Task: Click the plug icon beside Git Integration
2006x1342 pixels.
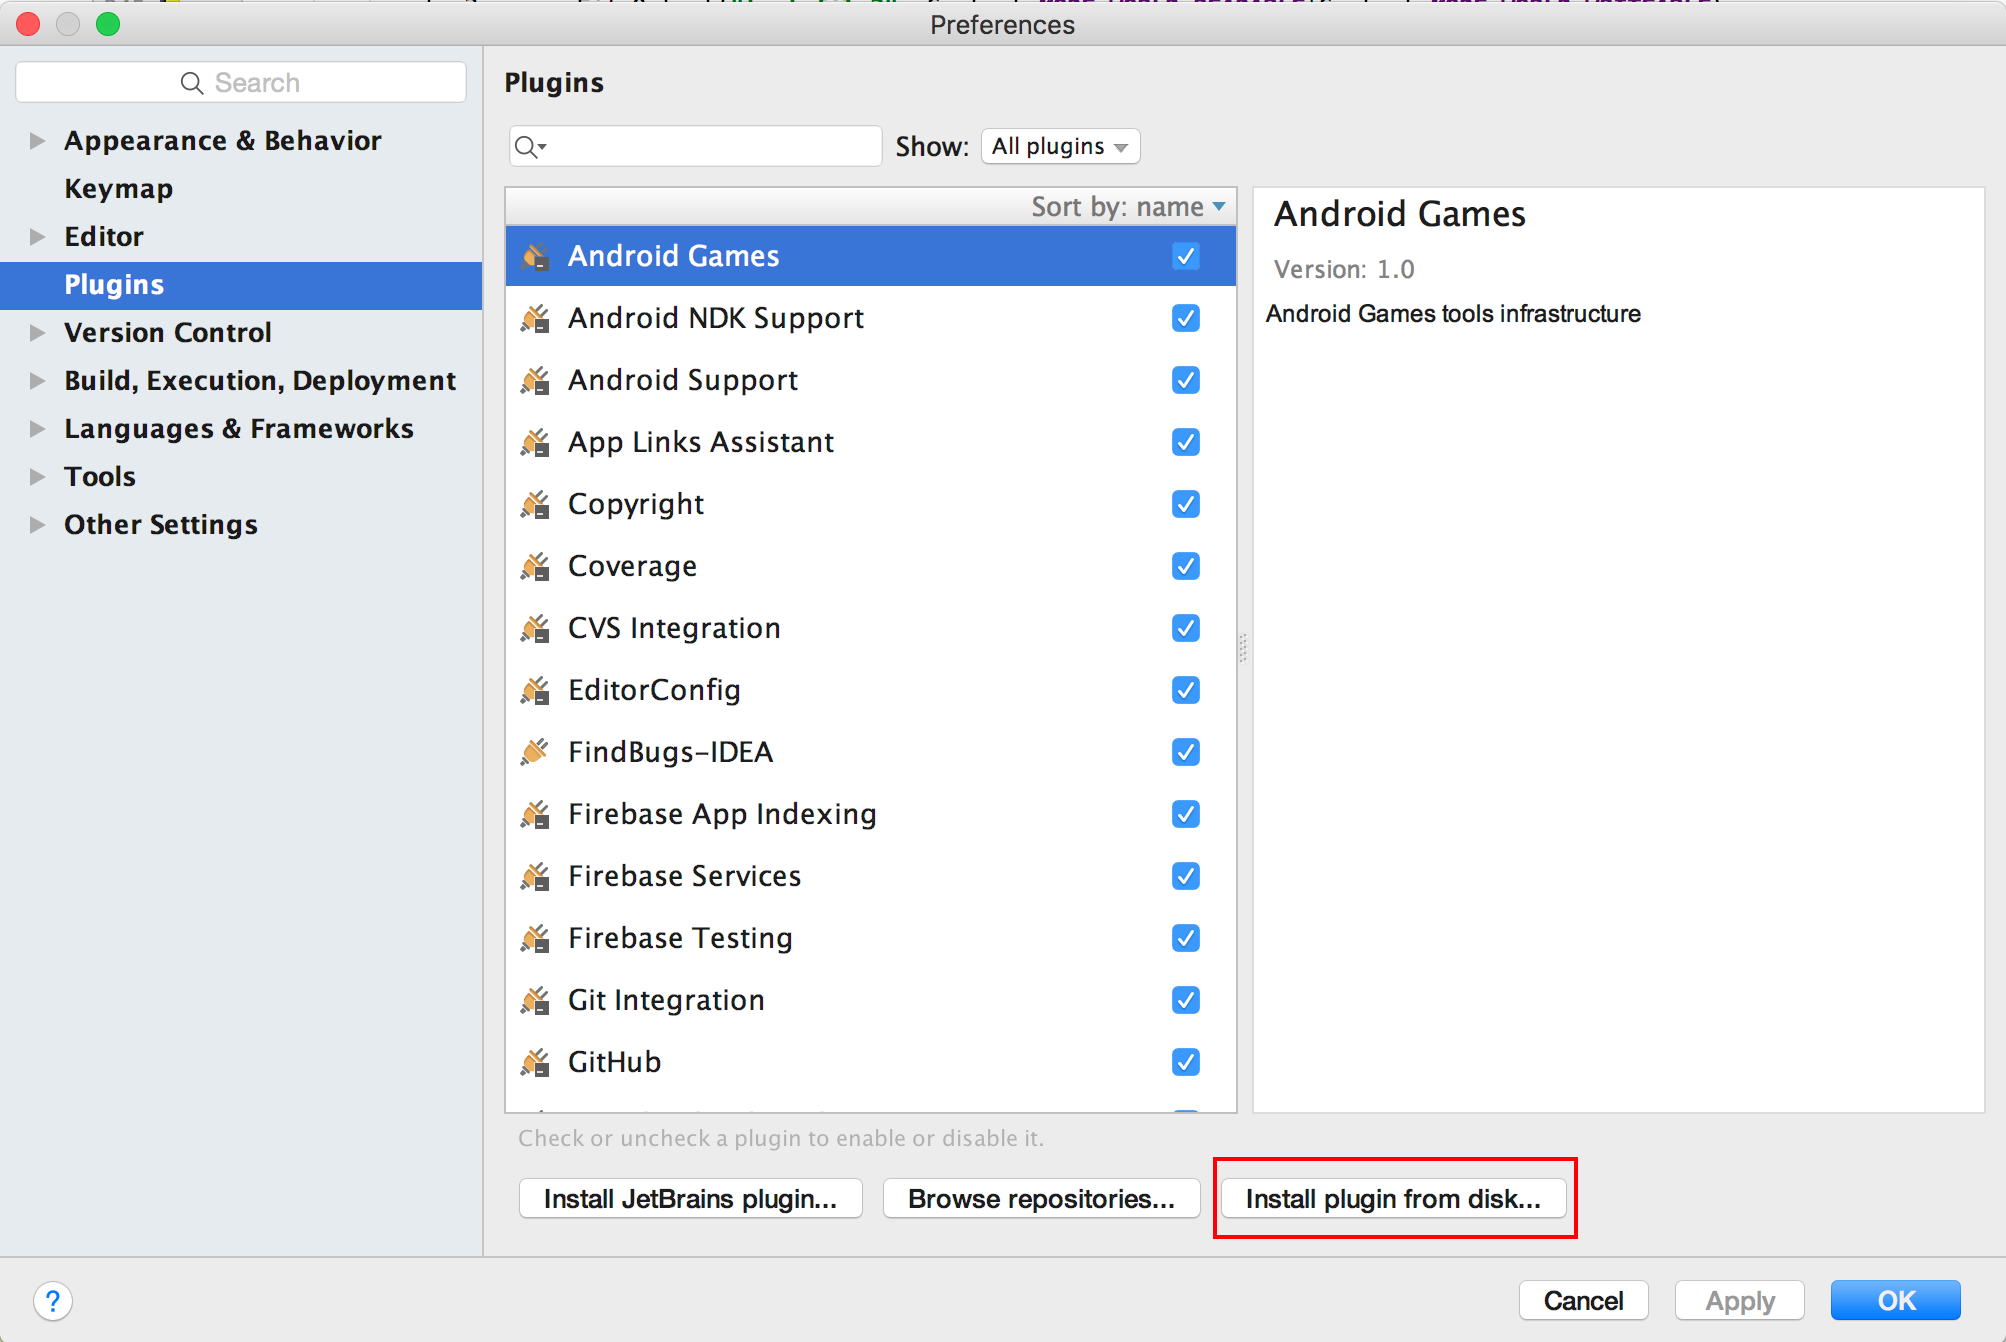Action: [535, 1001]
